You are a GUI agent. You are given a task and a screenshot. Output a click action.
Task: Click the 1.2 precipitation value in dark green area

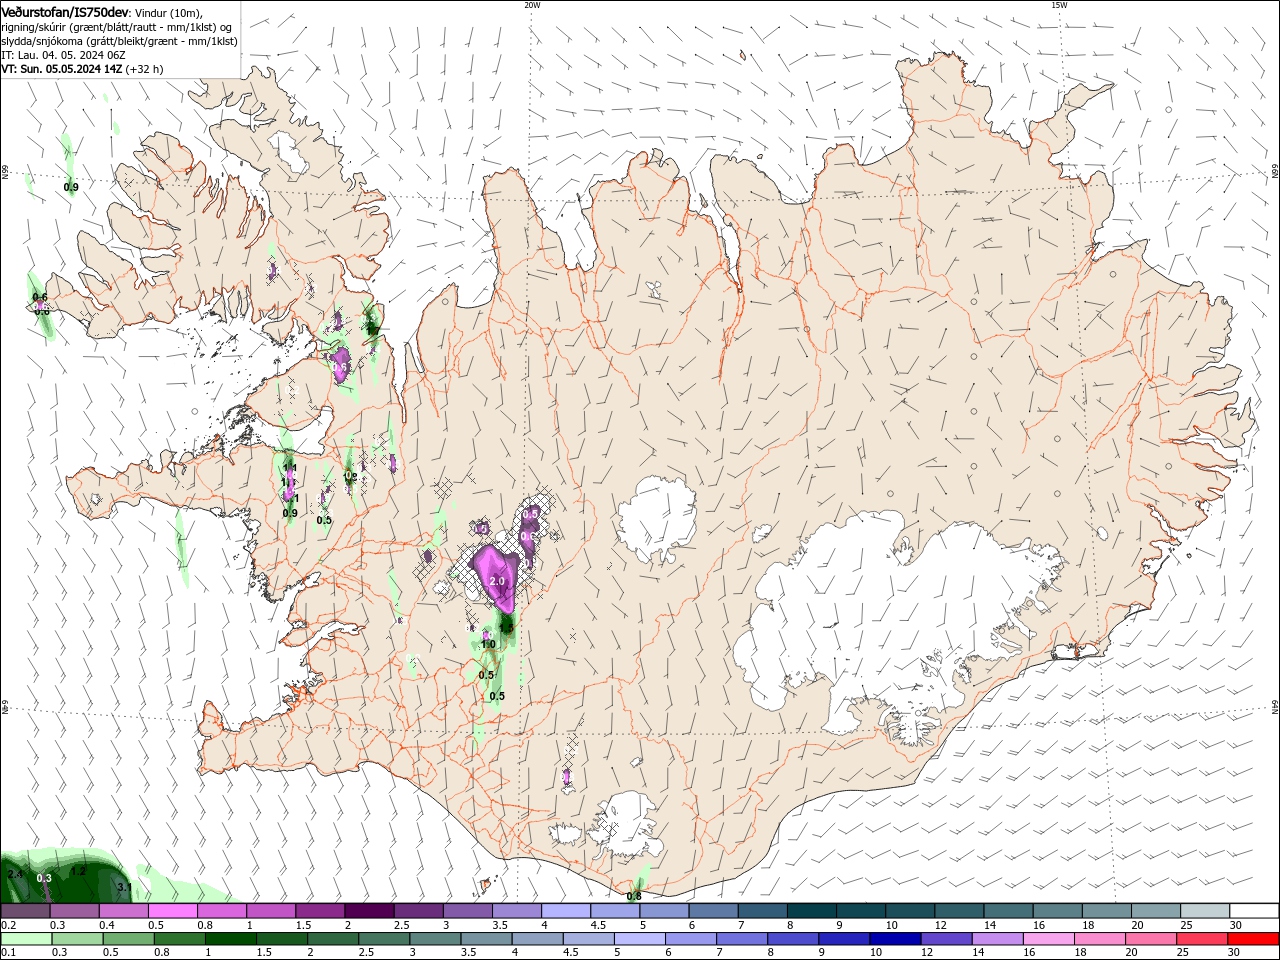click(79, 871)
